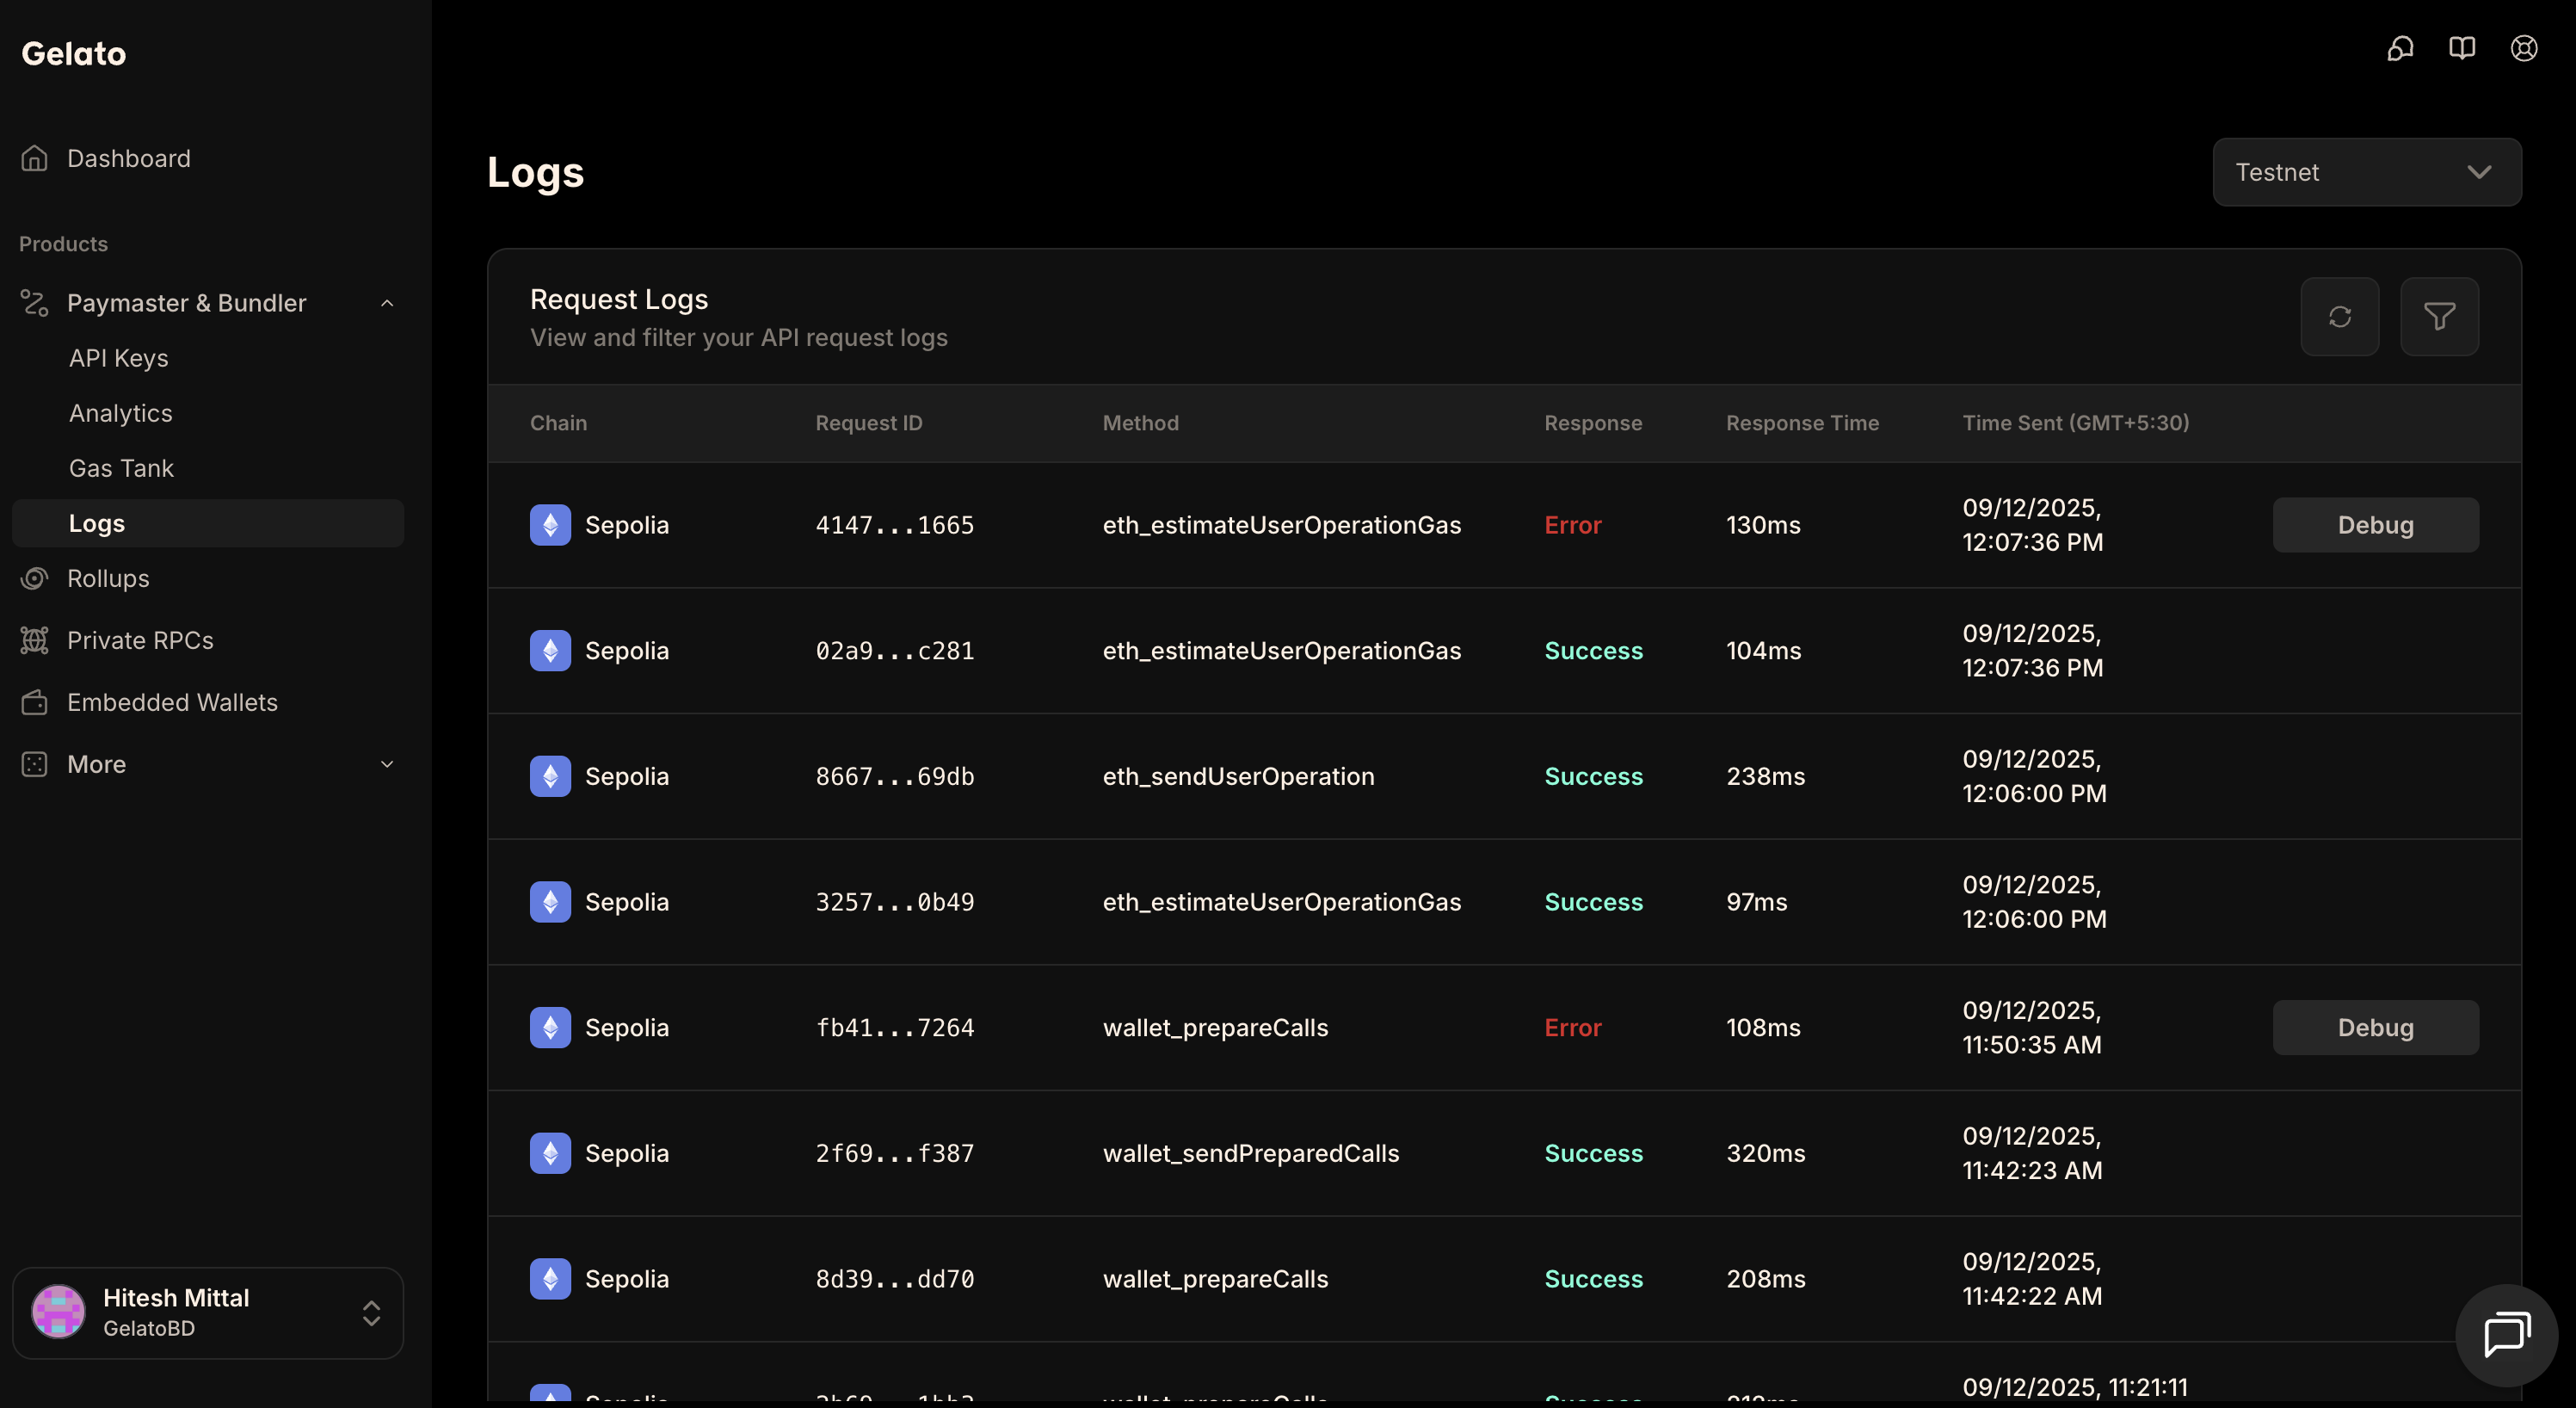Click the Time Sent (GMT+5:30) header
The image size is (2576, 1408).
pos(2076,423)
